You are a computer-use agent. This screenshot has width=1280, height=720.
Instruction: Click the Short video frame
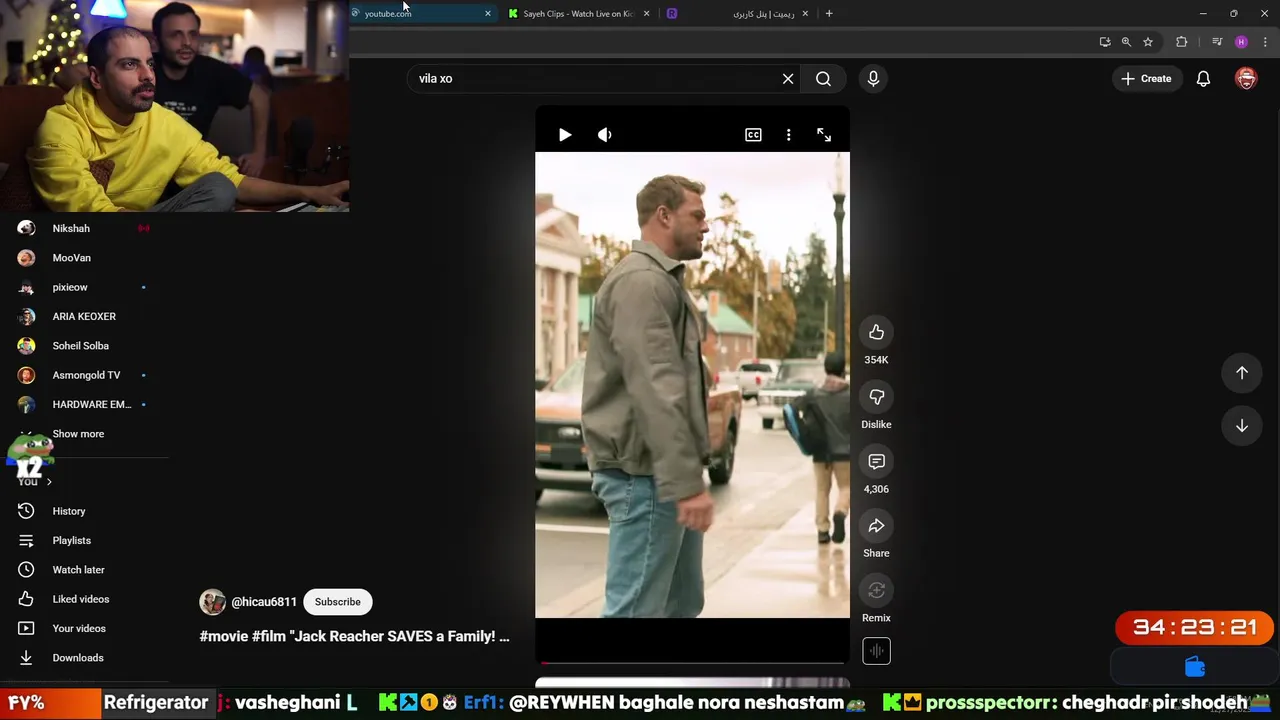click(692, 385)
